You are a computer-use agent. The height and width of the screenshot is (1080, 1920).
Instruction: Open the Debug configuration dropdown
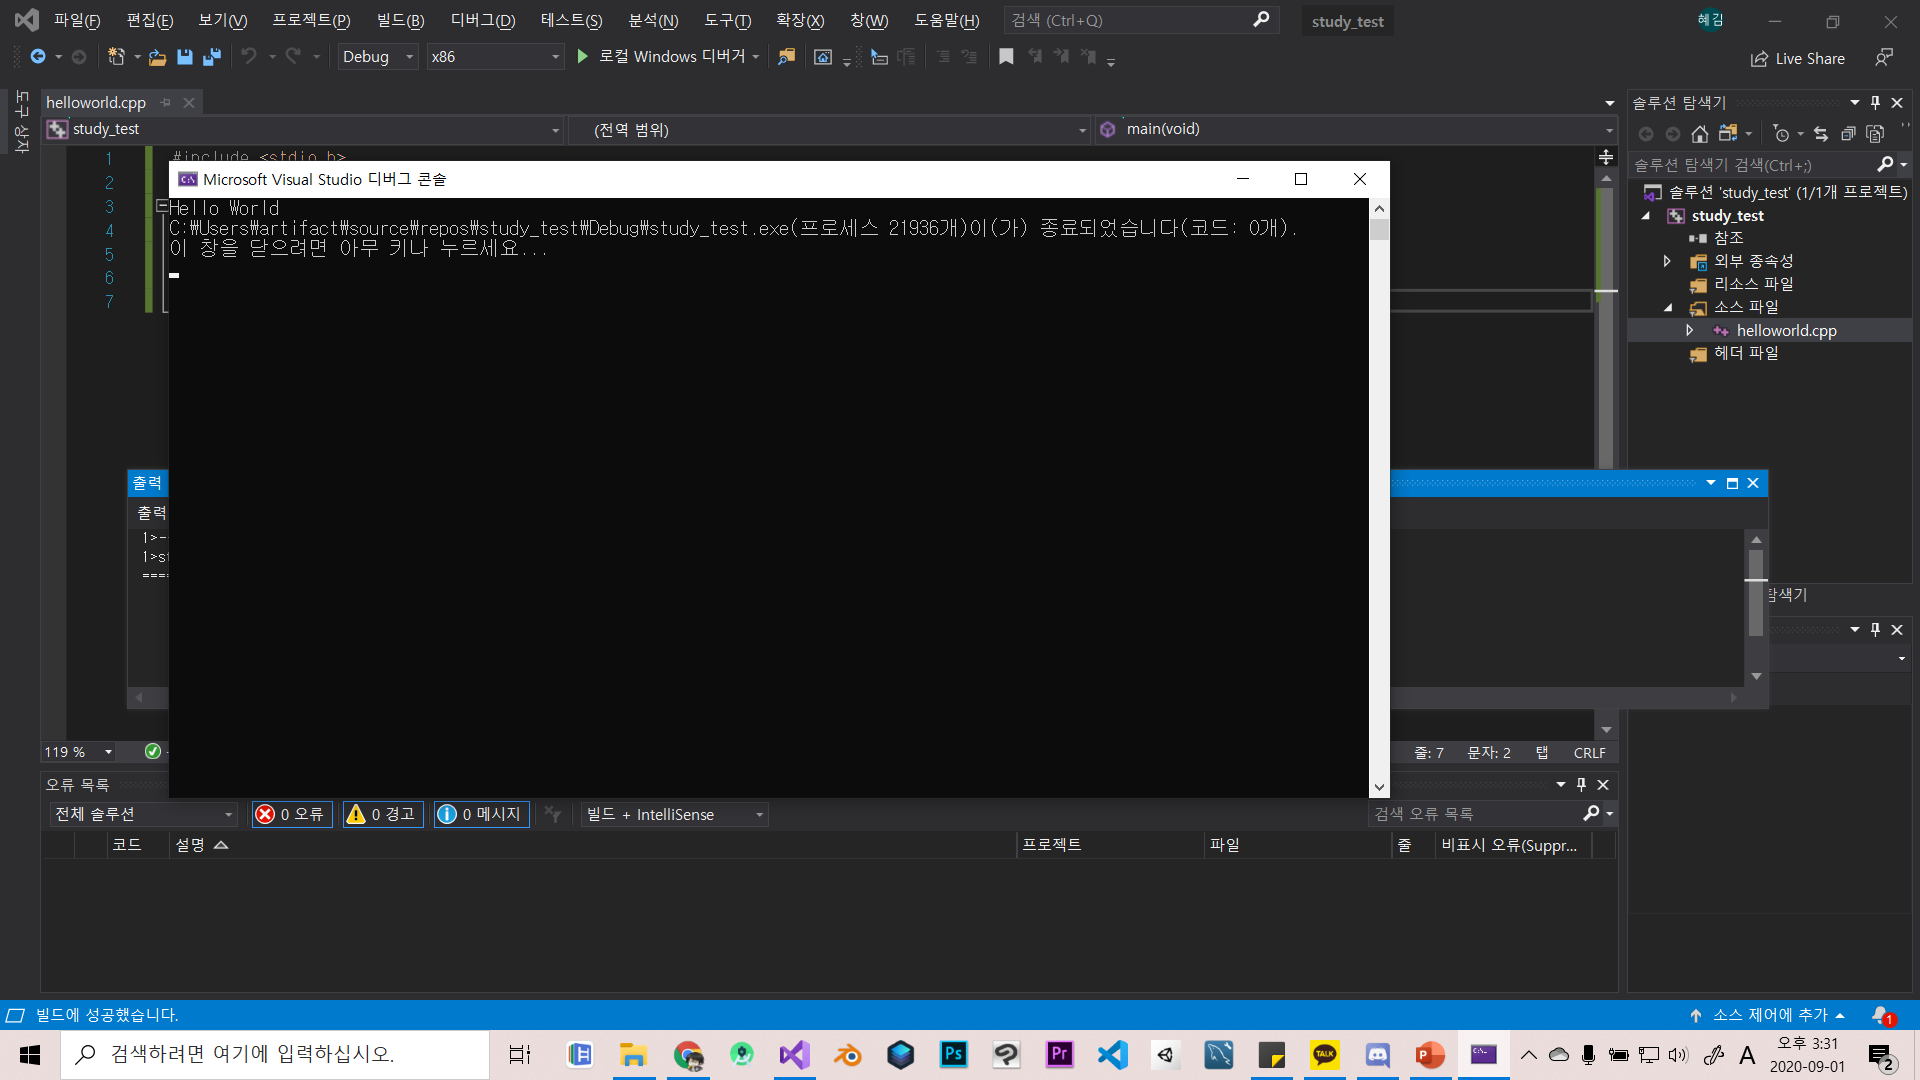(377, 57)
